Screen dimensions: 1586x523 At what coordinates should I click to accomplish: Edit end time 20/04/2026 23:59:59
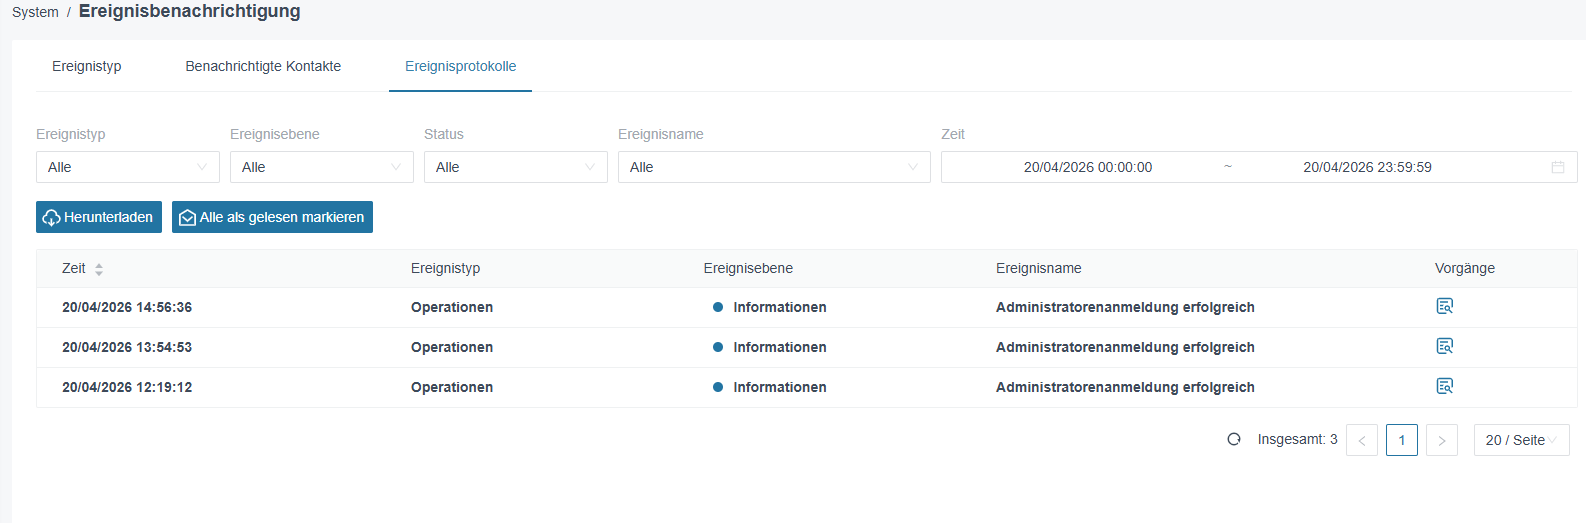(1367, 167)
